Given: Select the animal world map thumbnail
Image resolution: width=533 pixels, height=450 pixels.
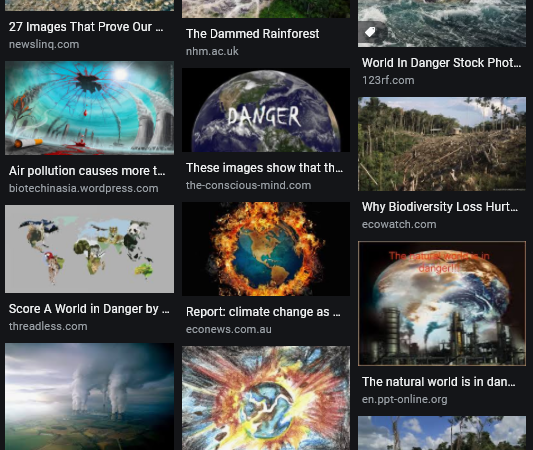Looking at the screenshot, I should [x=89, y=249].
